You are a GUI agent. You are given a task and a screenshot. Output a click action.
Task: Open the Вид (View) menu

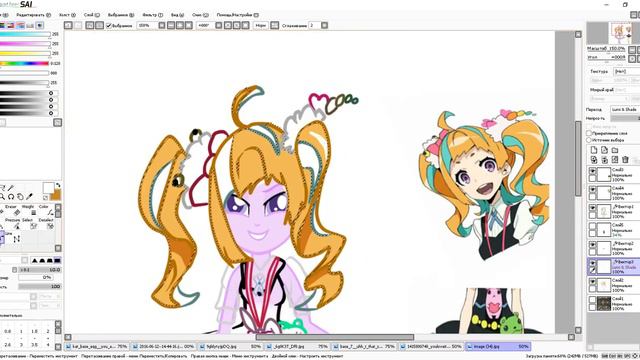[x=177, y=15]
